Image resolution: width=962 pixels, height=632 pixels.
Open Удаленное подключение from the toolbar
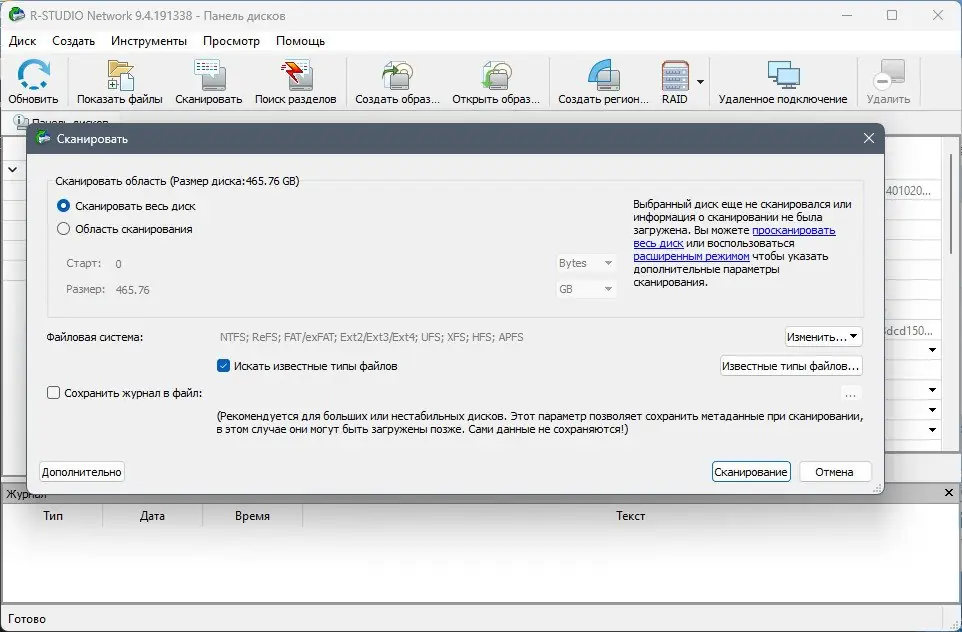[783, 82]
